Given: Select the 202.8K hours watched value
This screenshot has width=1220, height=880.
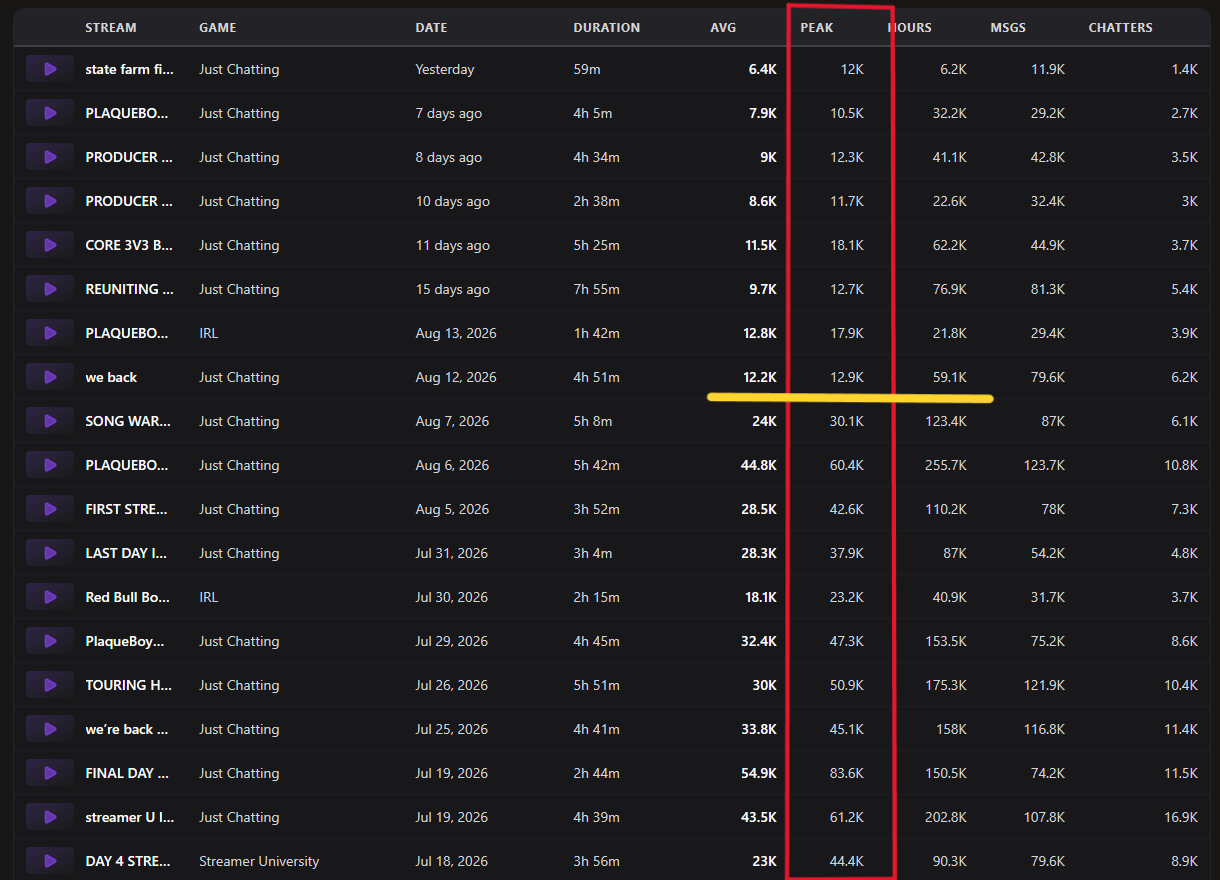Looking at the screenshot, I should [946, 817].
